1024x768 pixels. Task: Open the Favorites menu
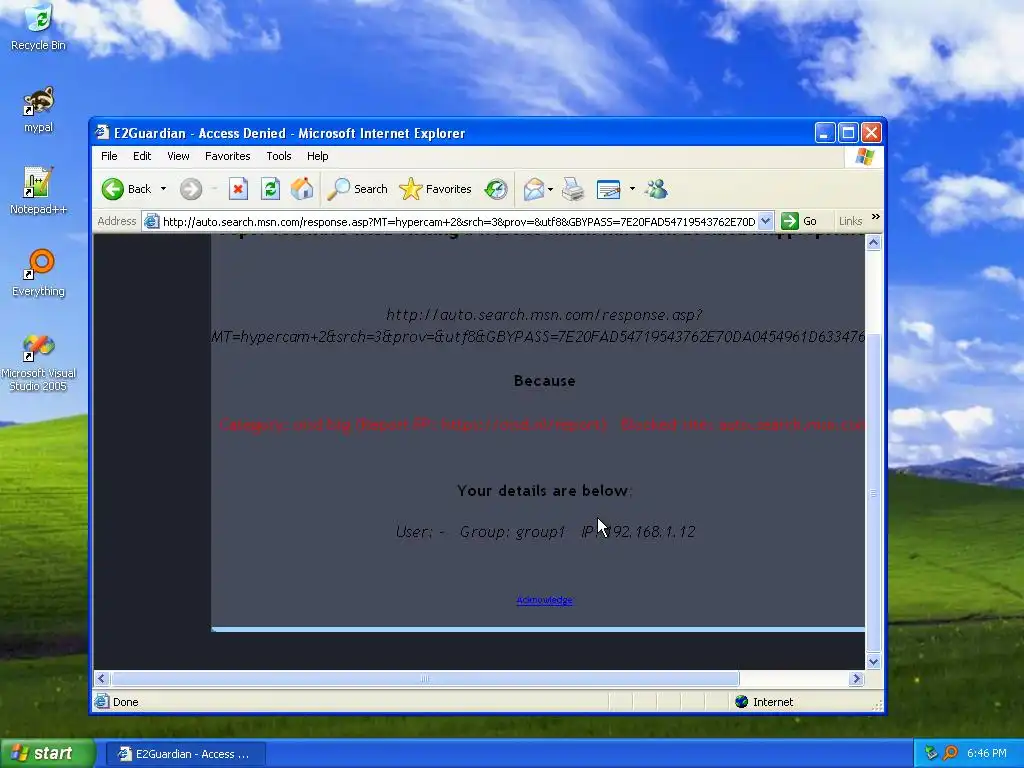[227, 156]
